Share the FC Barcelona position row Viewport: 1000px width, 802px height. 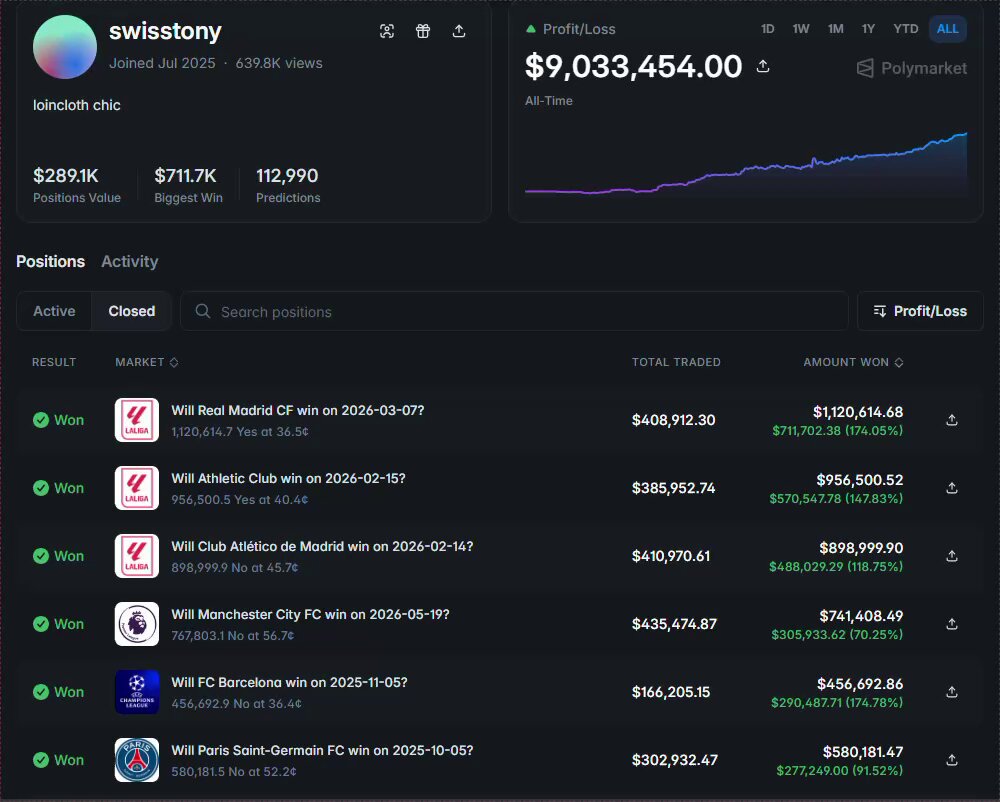click(x=952, y=692)
